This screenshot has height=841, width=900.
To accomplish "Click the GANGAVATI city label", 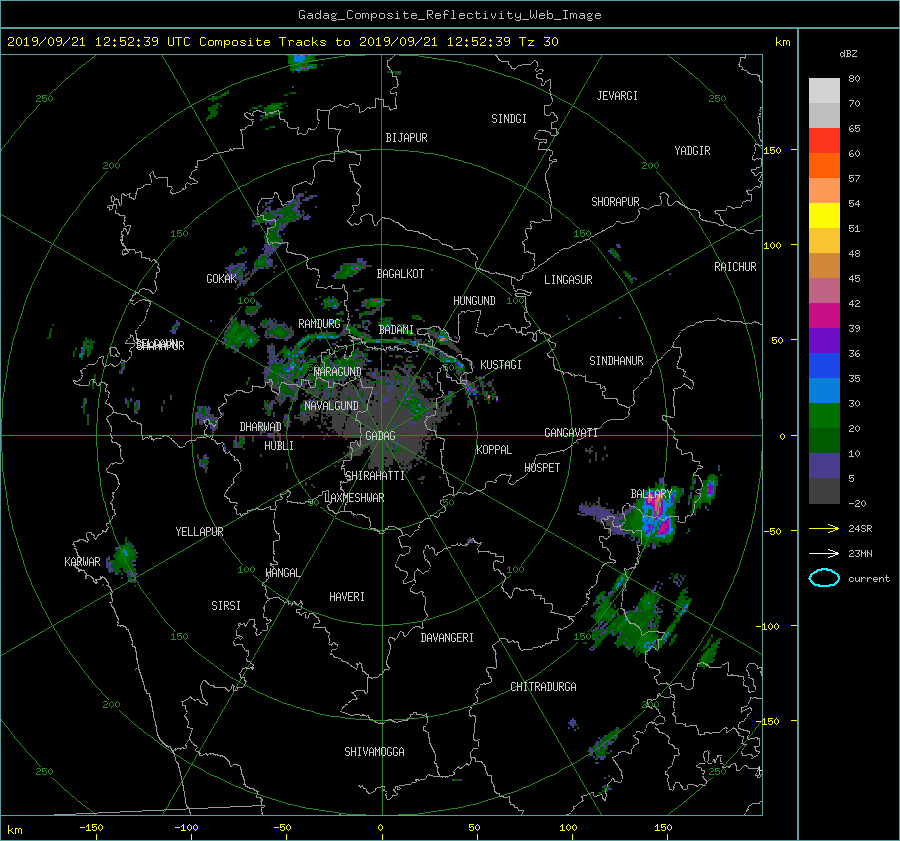I will [x=571, y=433].
